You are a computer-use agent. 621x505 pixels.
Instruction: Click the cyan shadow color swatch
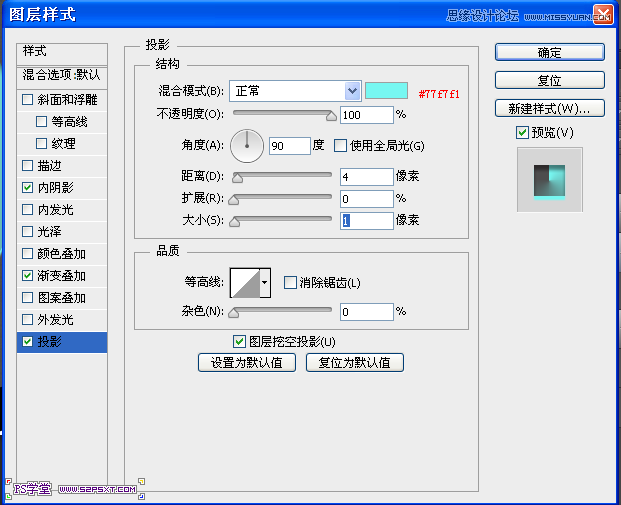[x=386, y=90]
